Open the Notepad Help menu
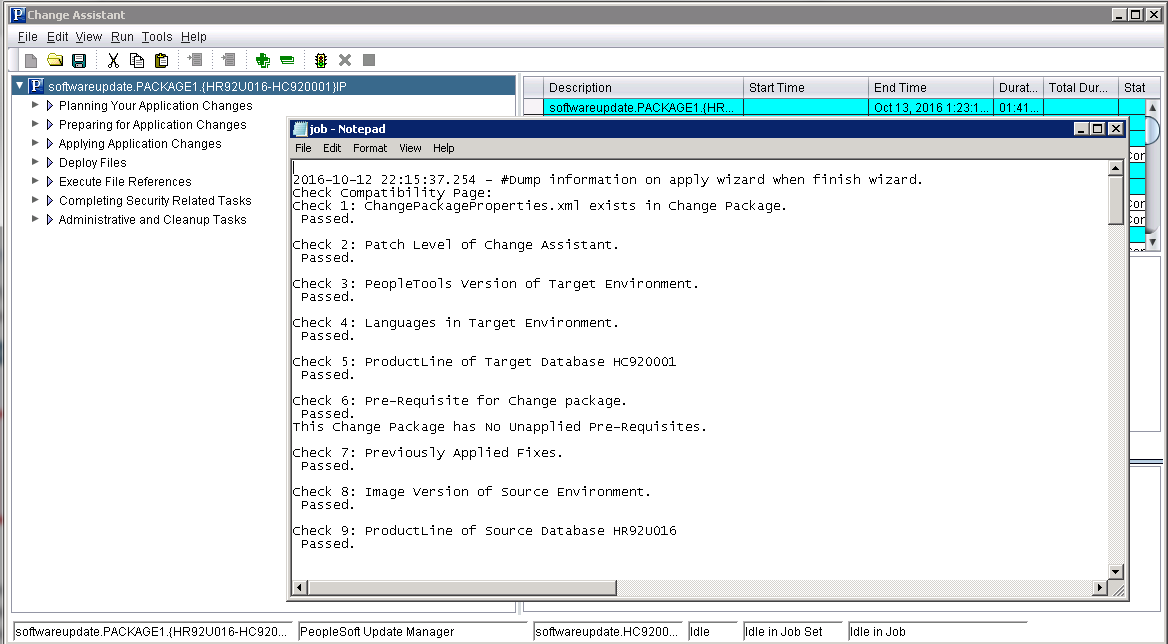Image resolution: width=1168 pixels, height=644 pixels. pos(443,148)
